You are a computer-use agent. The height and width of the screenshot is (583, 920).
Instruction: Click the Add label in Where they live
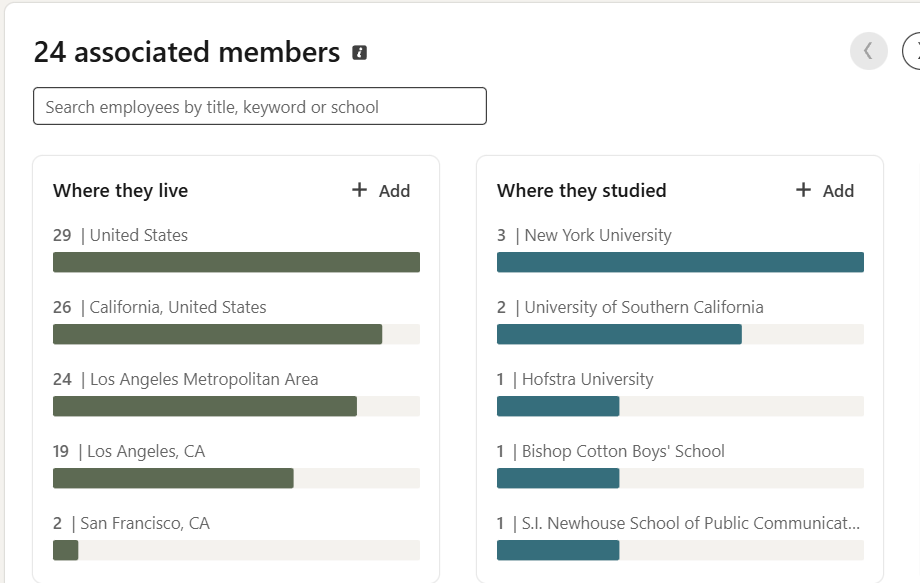pyautogui.click(x=394, y=191)
